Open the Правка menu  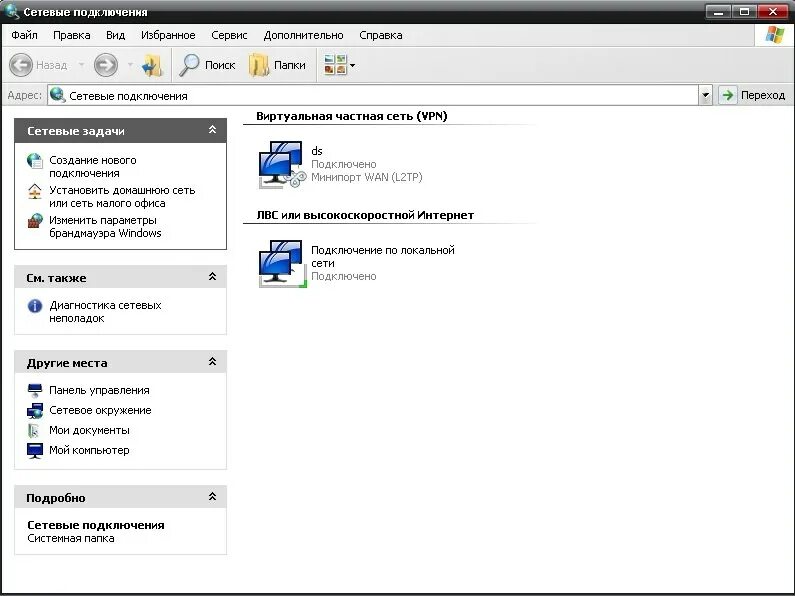(x=71, y=35)
